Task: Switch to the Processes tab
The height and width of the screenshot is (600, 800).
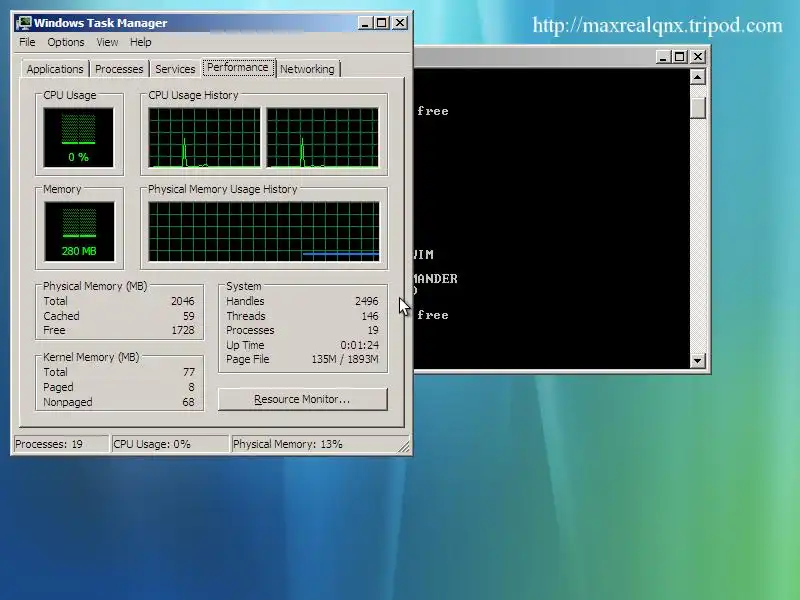Action: 119,69
